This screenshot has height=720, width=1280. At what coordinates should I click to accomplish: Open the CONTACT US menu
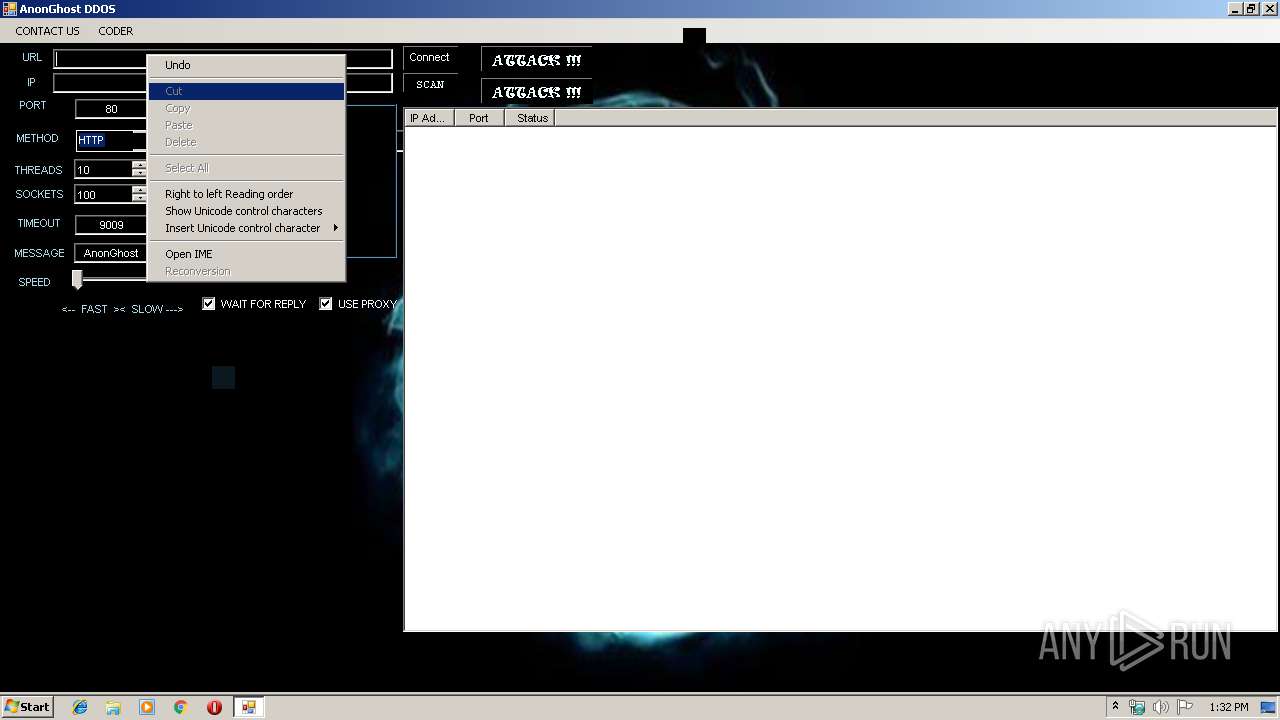click(47, 31)
